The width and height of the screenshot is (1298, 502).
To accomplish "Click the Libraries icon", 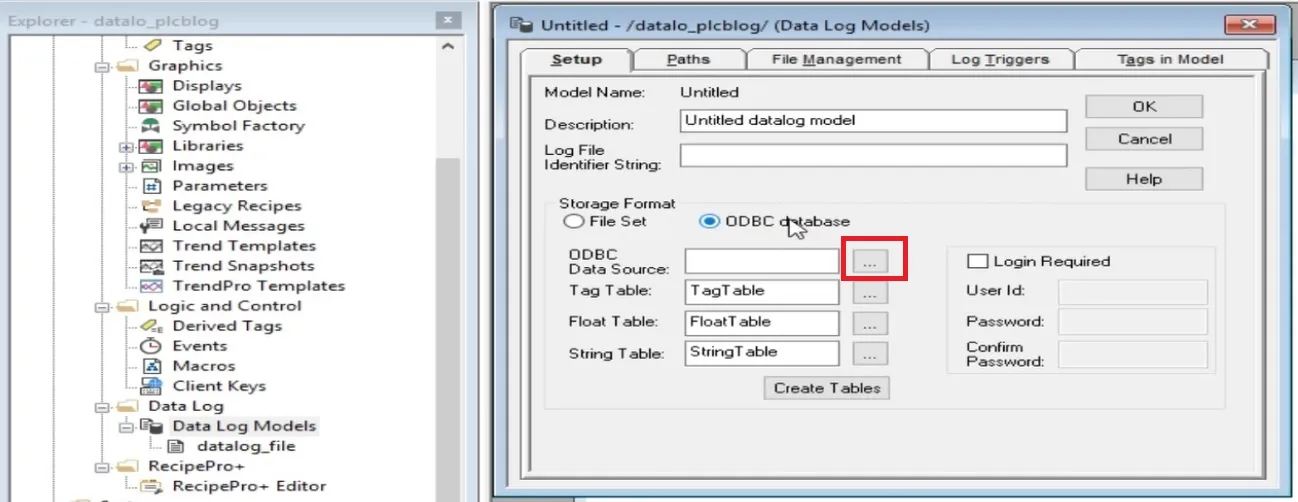I will click(x=152, y=146).
